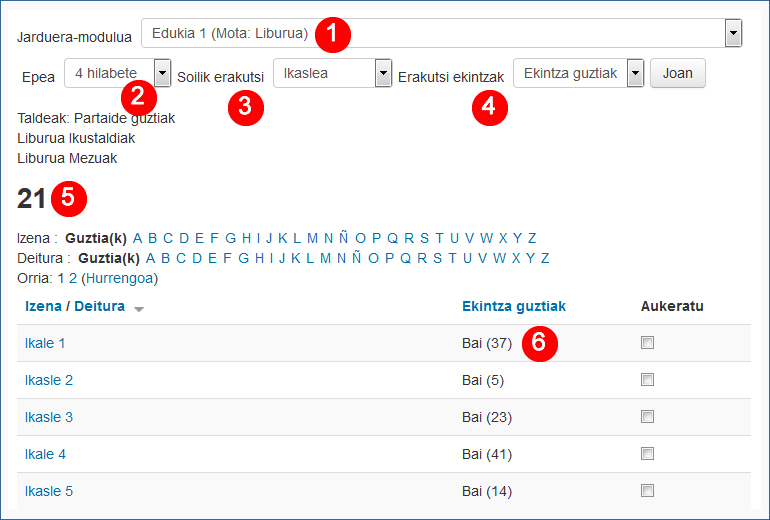Tick the checkbox for Ikale 1
The image size is (770, 520).
pyautogui.click(x=647, y=343)
